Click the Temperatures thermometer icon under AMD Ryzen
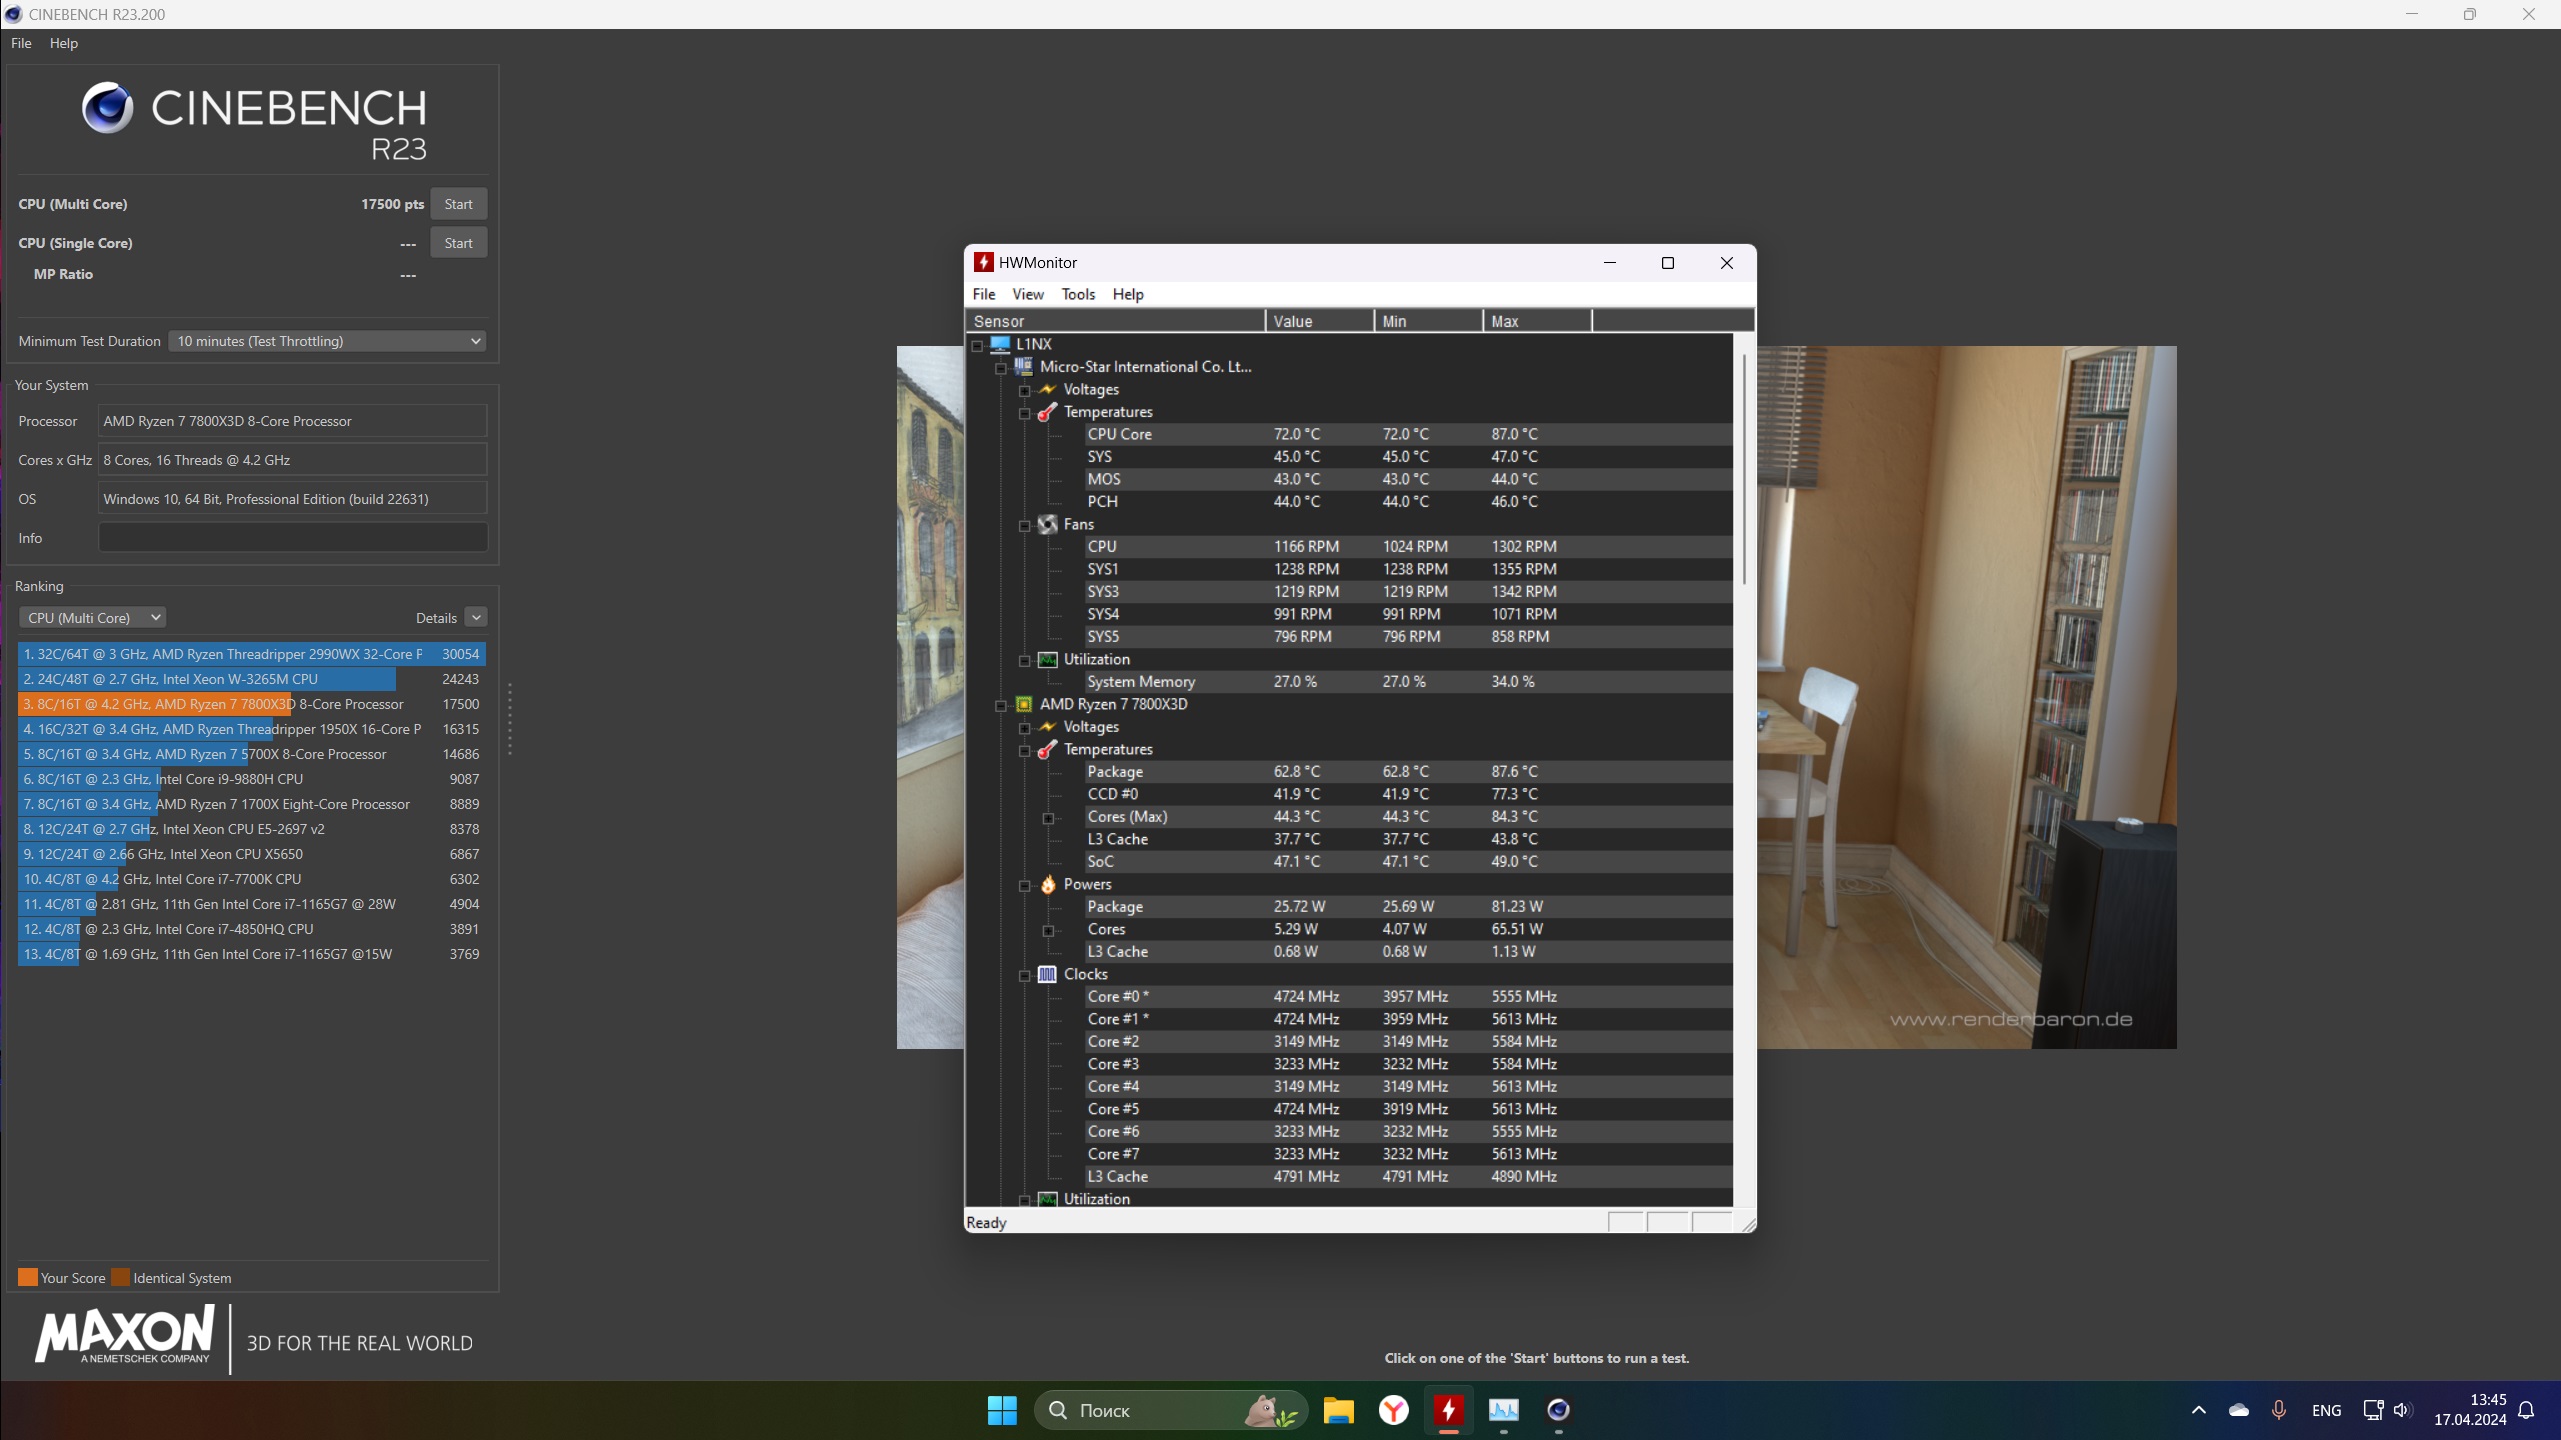 point(1047,749)
